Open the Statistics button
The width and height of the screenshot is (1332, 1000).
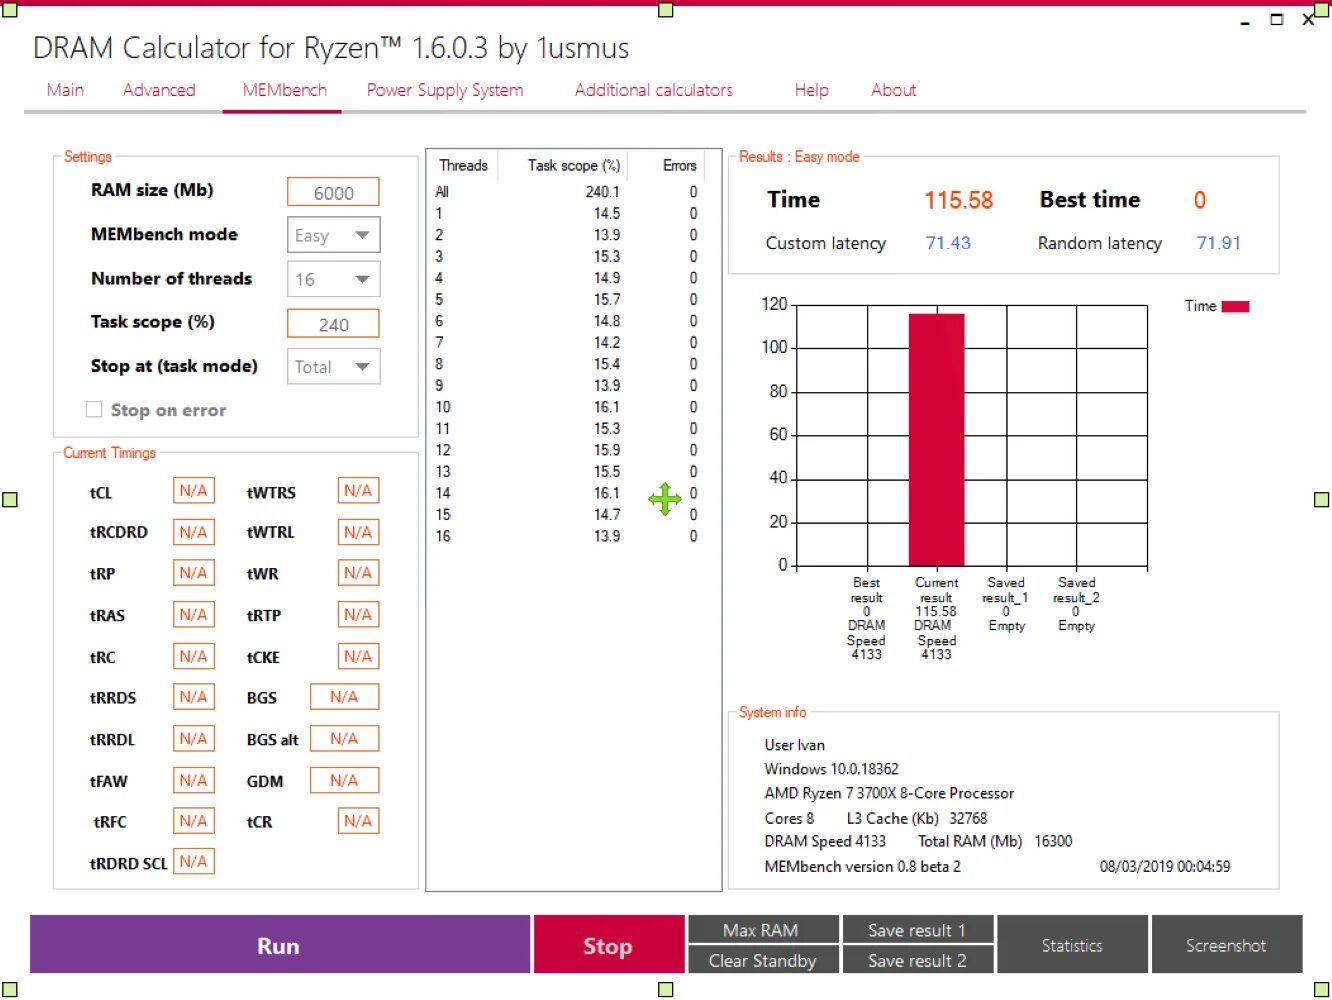point(1072,945)
